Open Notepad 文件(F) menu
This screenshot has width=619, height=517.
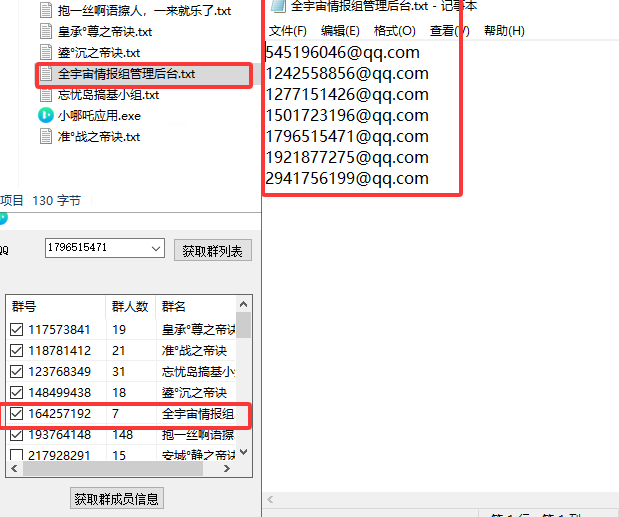287,31
